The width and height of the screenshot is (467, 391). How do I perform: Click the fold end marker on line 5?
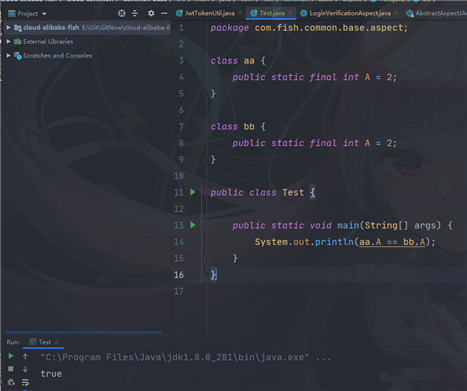pyautogui.click(x=207, y=94)
